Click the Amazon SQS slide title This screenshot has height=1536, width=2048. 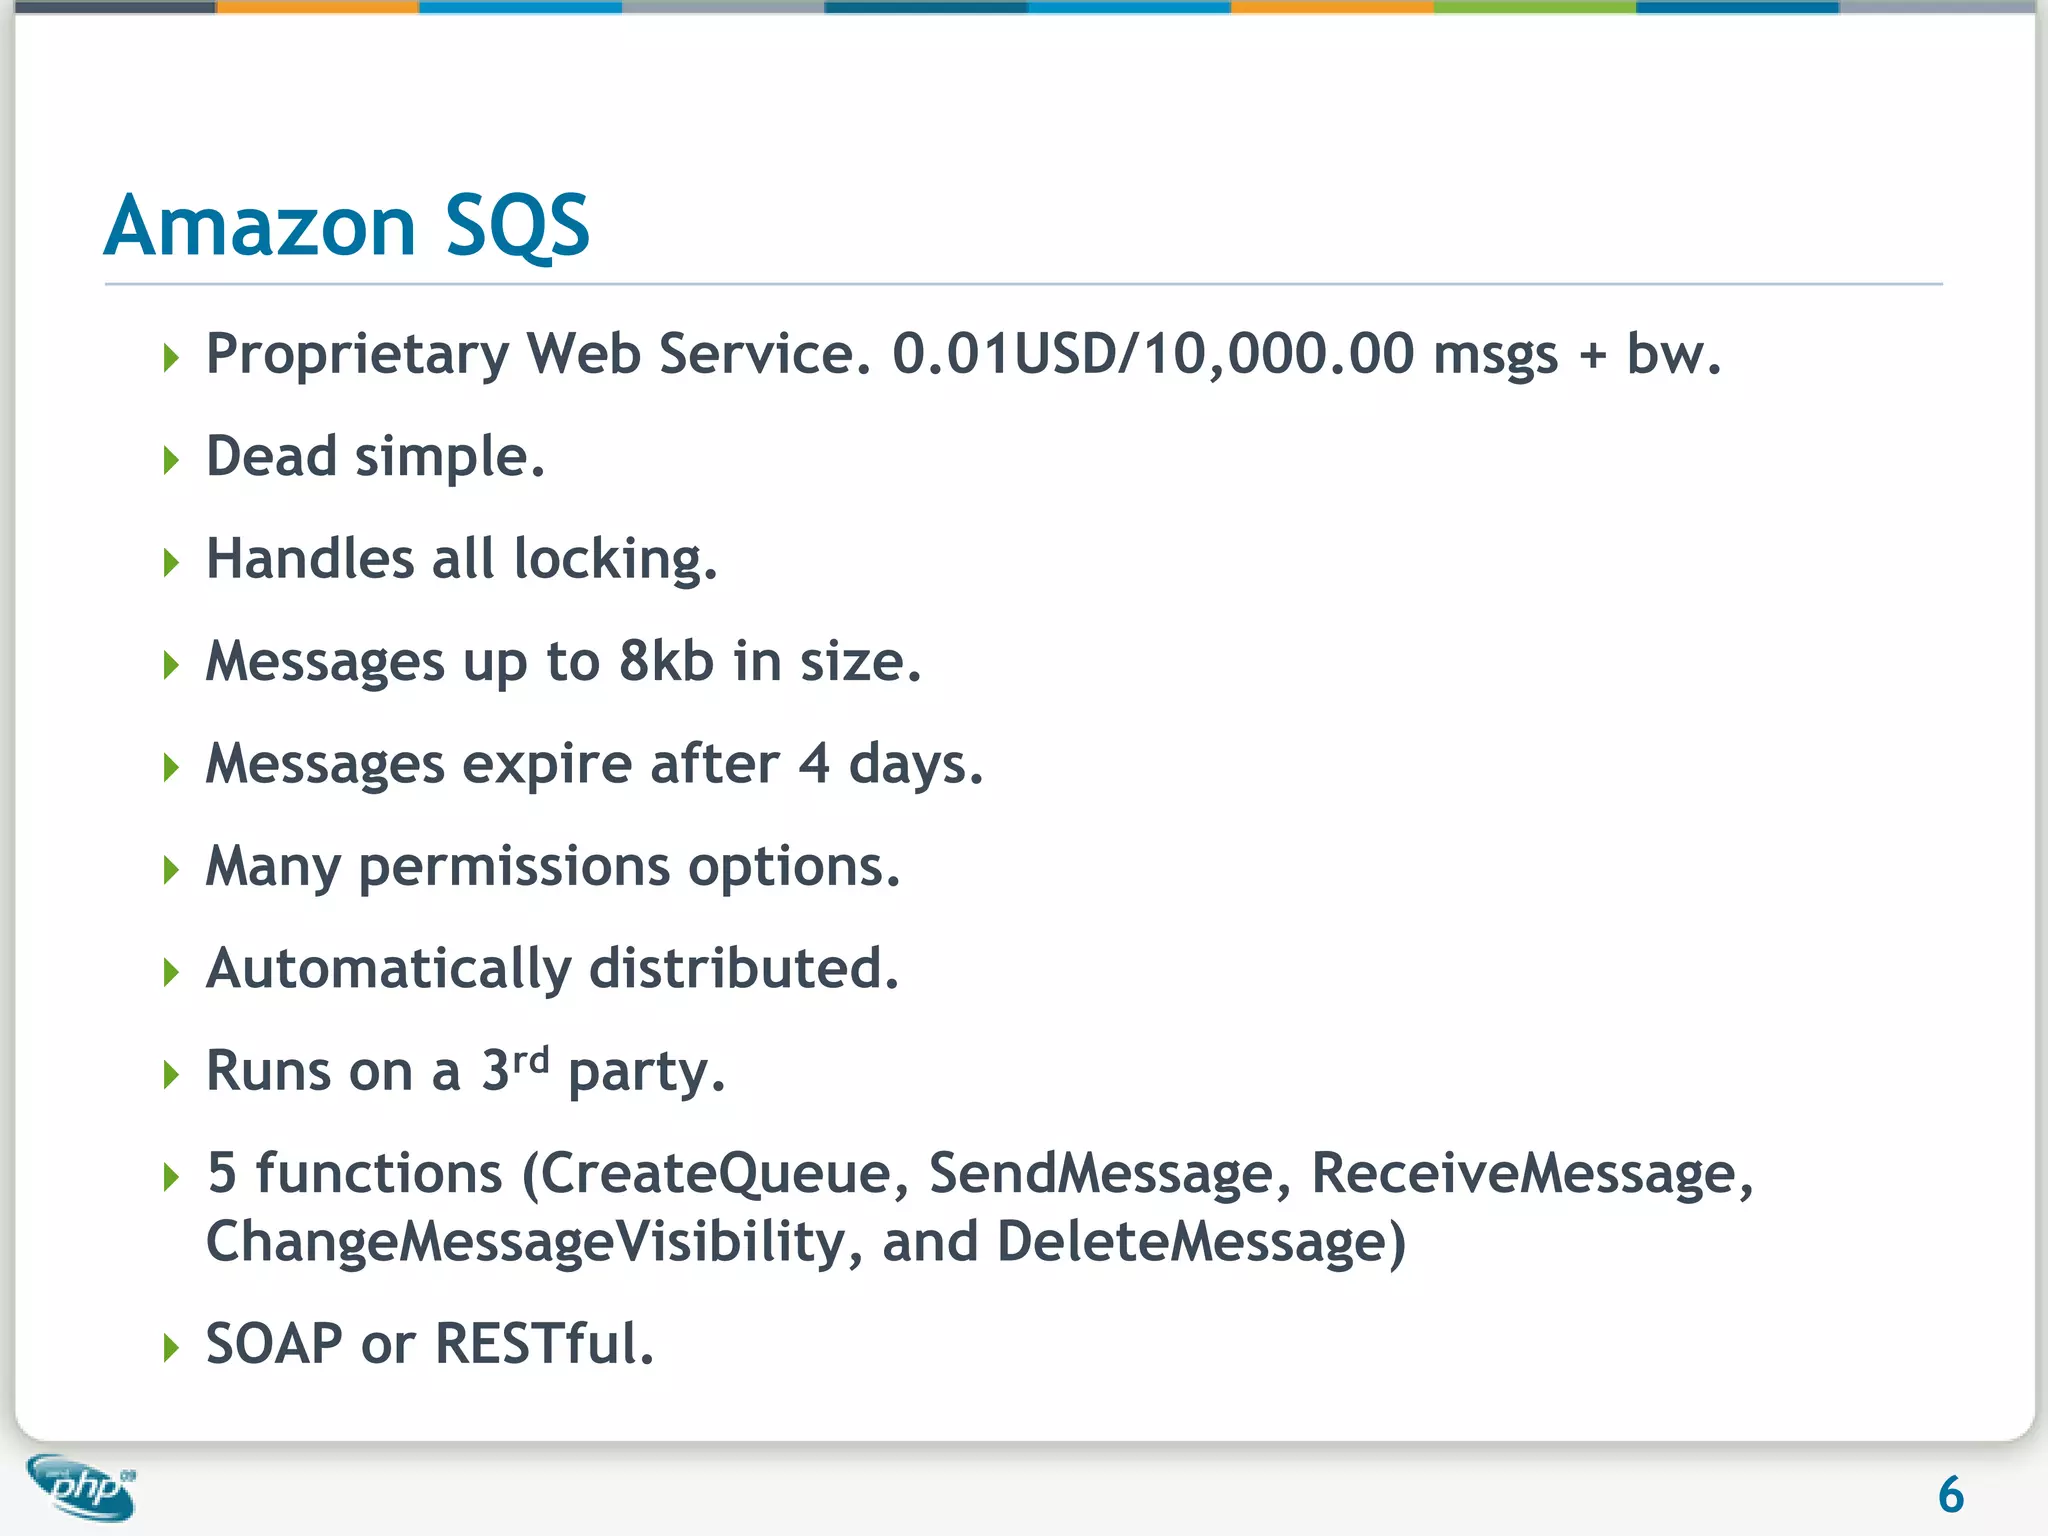pyautogui.click(x=347, y=226)
